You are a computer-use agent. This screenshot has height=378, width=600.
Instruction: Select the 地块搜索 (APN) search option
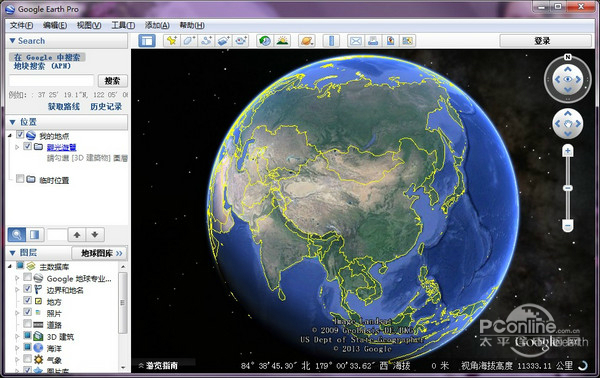point(42,66)
